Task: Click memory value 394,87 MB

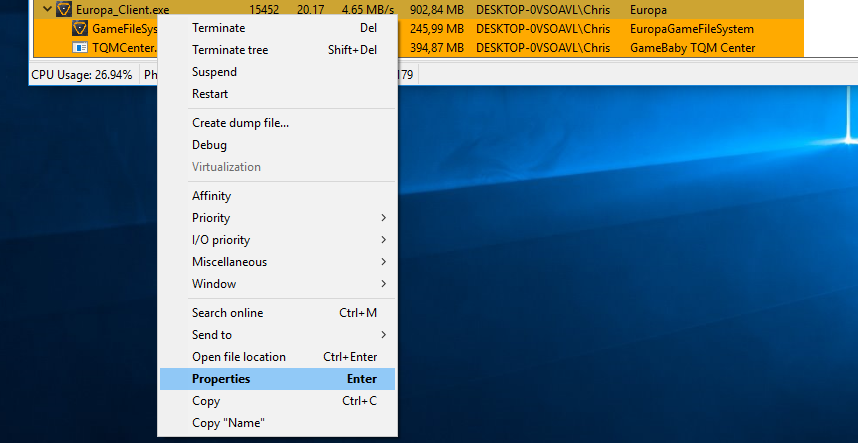Action: pyautogui.click(x=437, y=48)
